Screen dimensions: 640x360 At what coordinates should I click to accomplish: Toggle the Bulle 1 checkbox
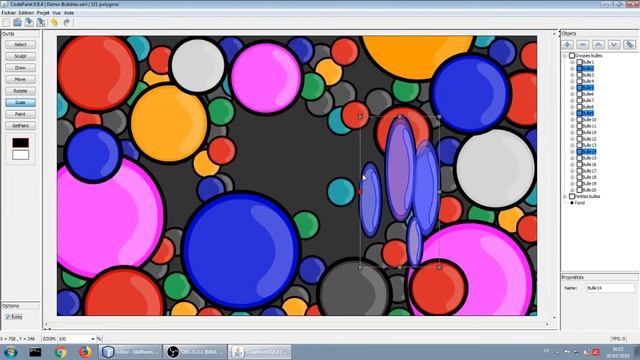580,62
